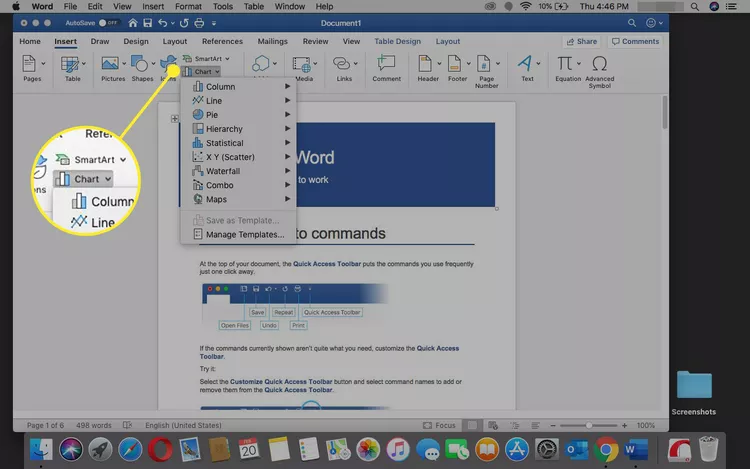This screenshot has width=750, height=469.
Task: Insert a Header
Action: pos(426,68)
